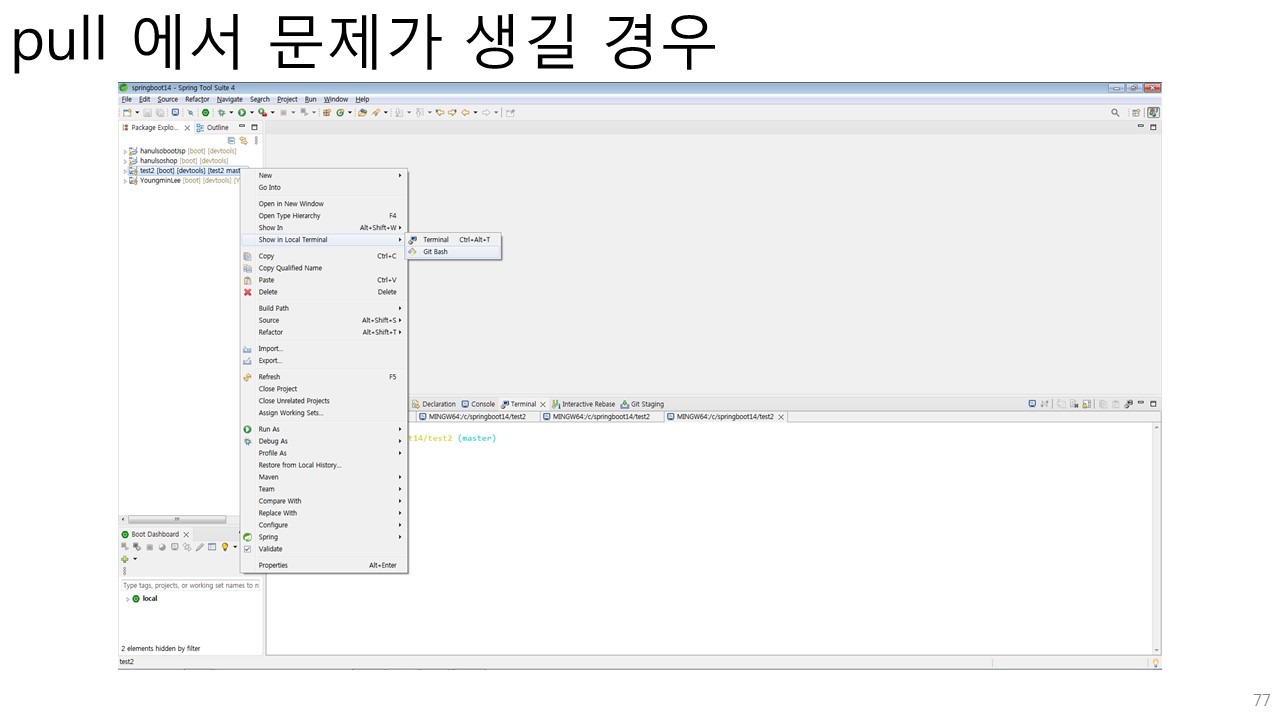Viewport: 1280px width, 720px height.
Task: Click the pencil edit icon in Boot Dashboard
Action: (199, 547)
